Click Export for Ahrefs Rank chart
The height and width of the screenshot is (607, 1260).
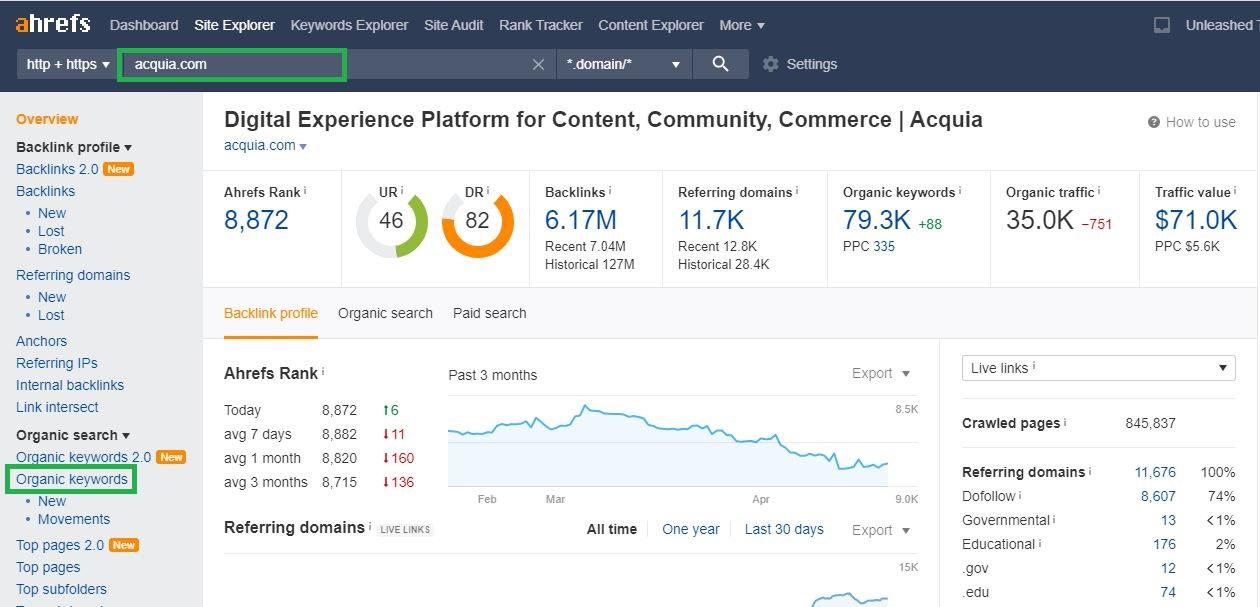tap(880, 373)
